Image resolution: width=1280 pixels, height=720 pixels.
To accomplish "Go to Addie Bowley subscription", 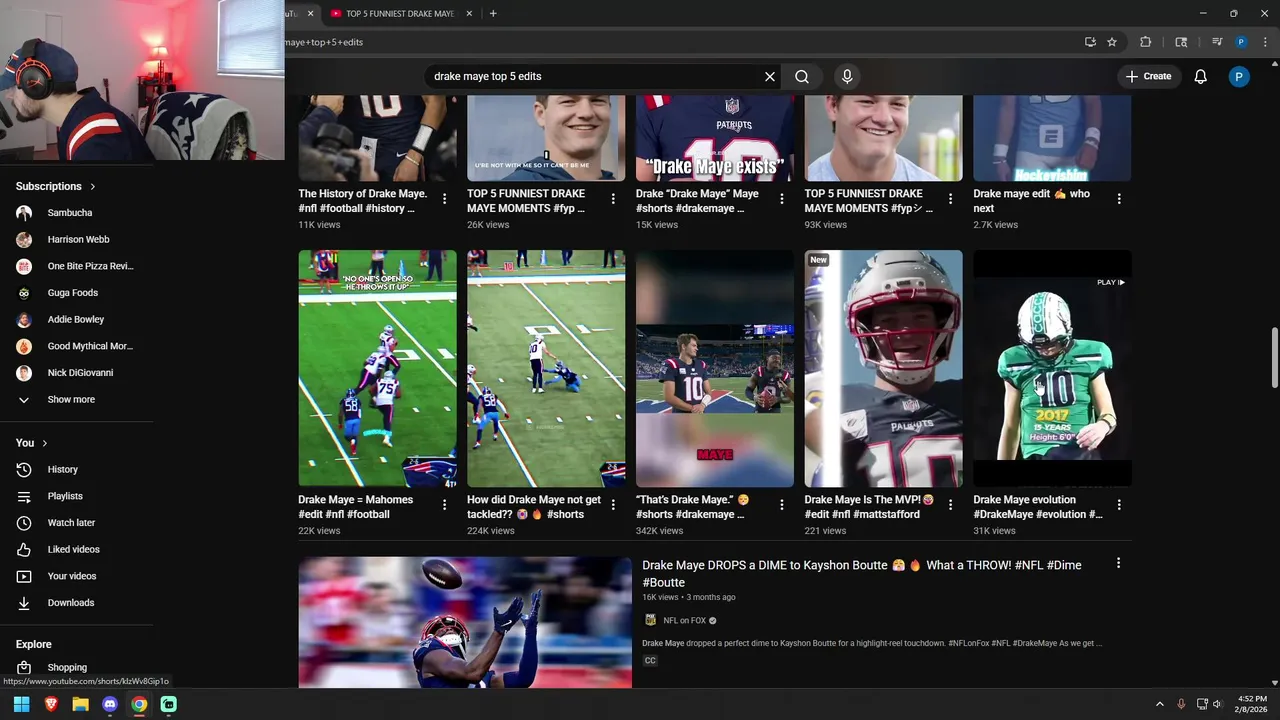I will 76,319.
